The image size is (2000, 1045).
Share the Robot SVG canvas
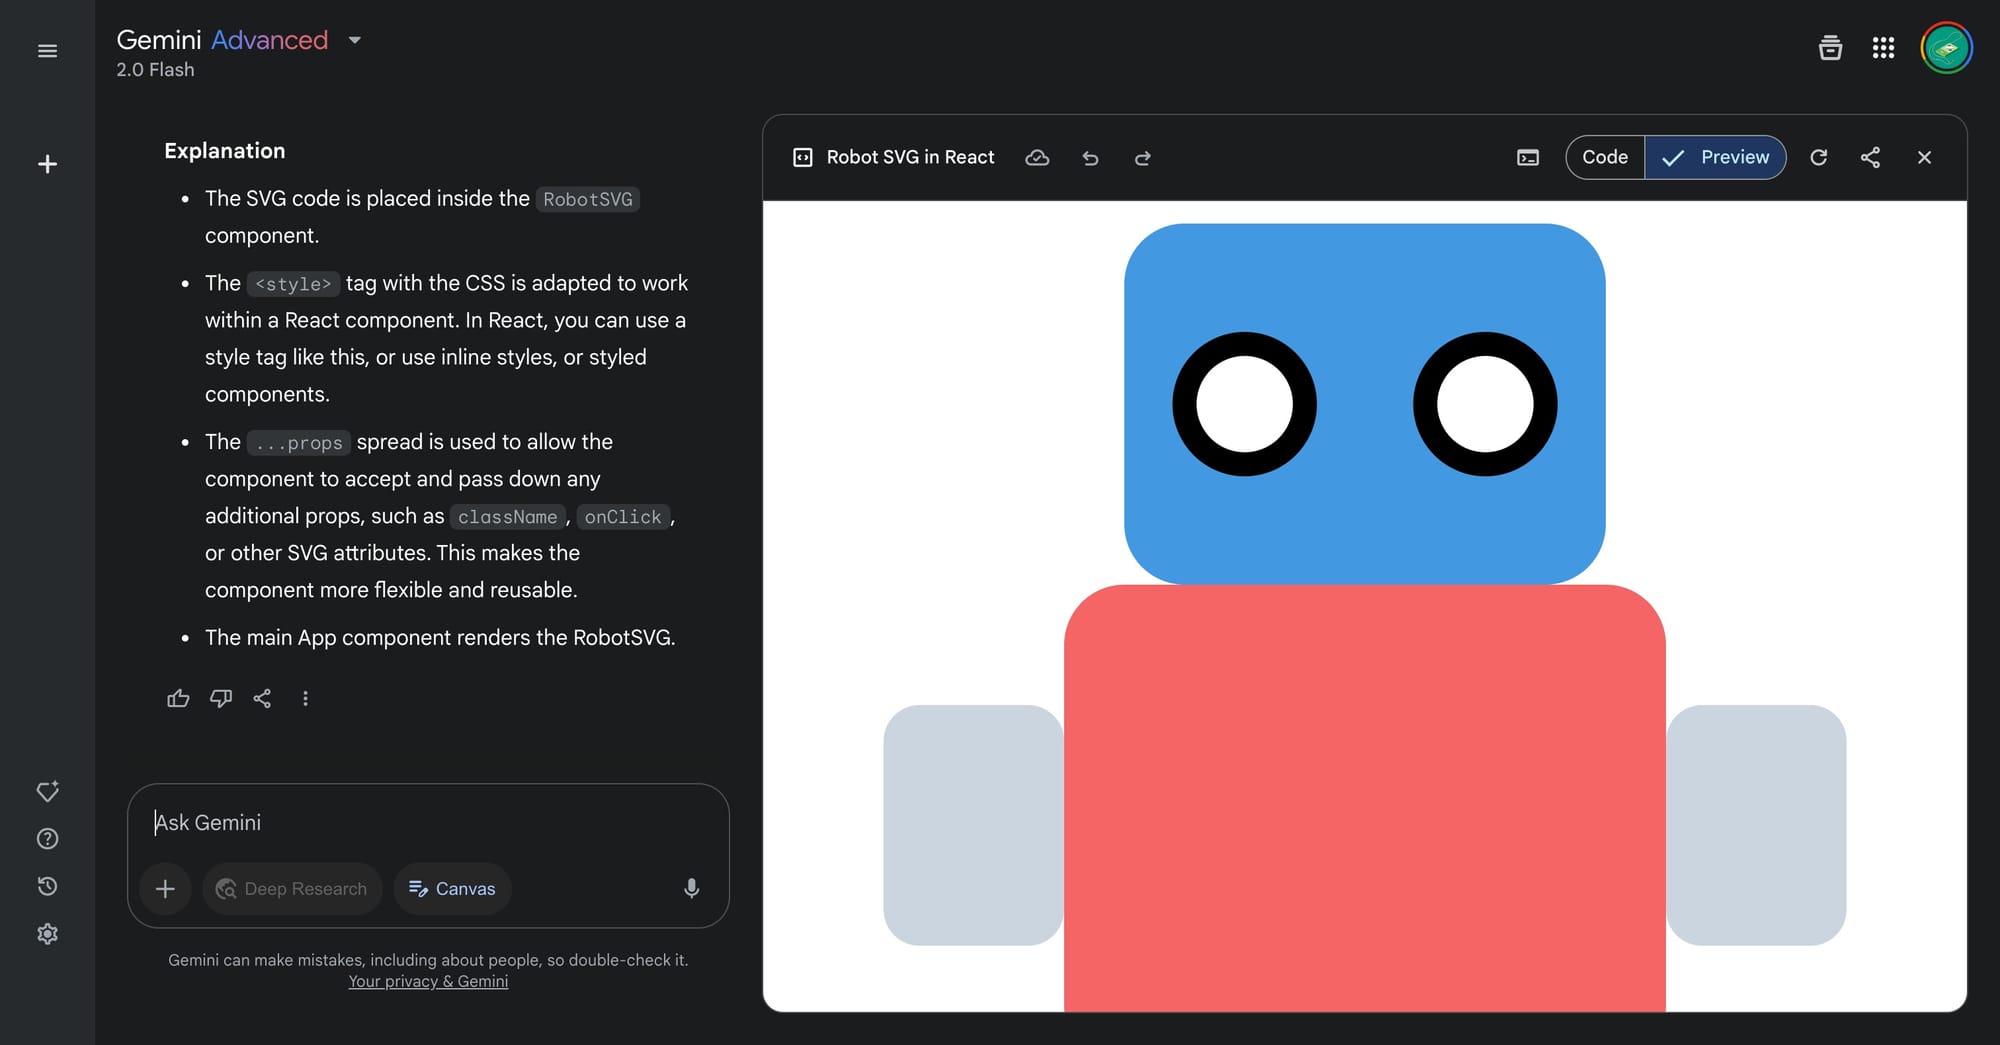(1870, 158)
